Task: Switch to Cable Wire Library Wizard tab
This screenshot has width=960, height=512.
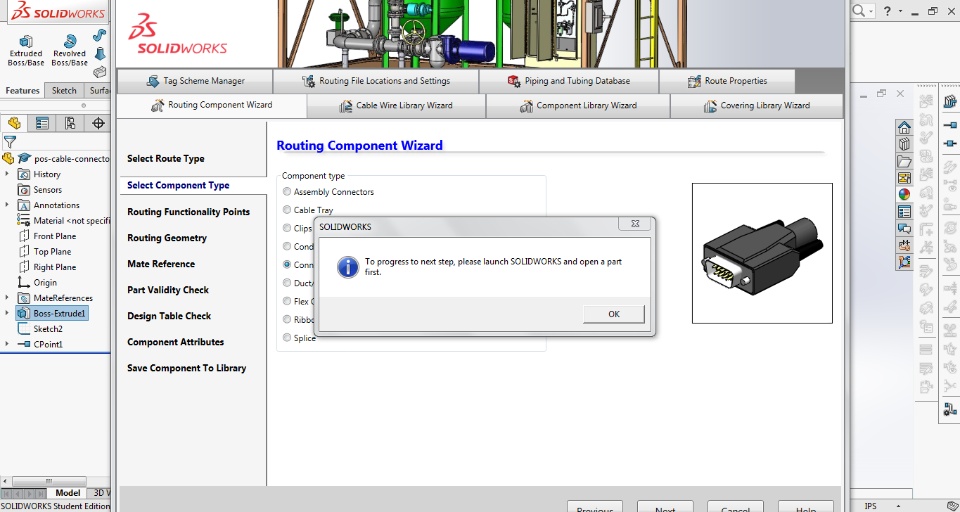Action: click(x=396, y=105)
